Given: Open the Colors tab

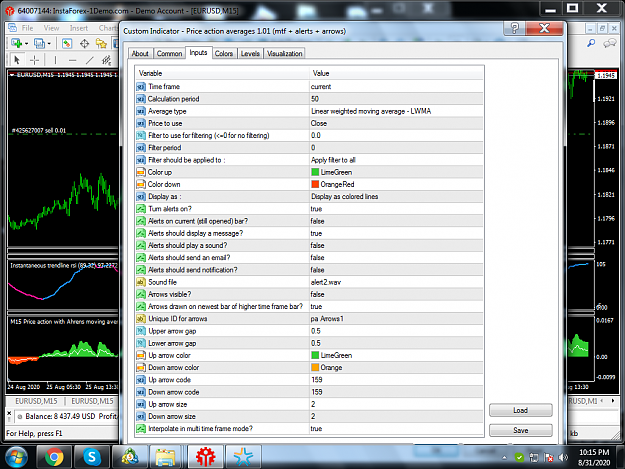Looking at the screenshot, I should [x=224, y=53].
